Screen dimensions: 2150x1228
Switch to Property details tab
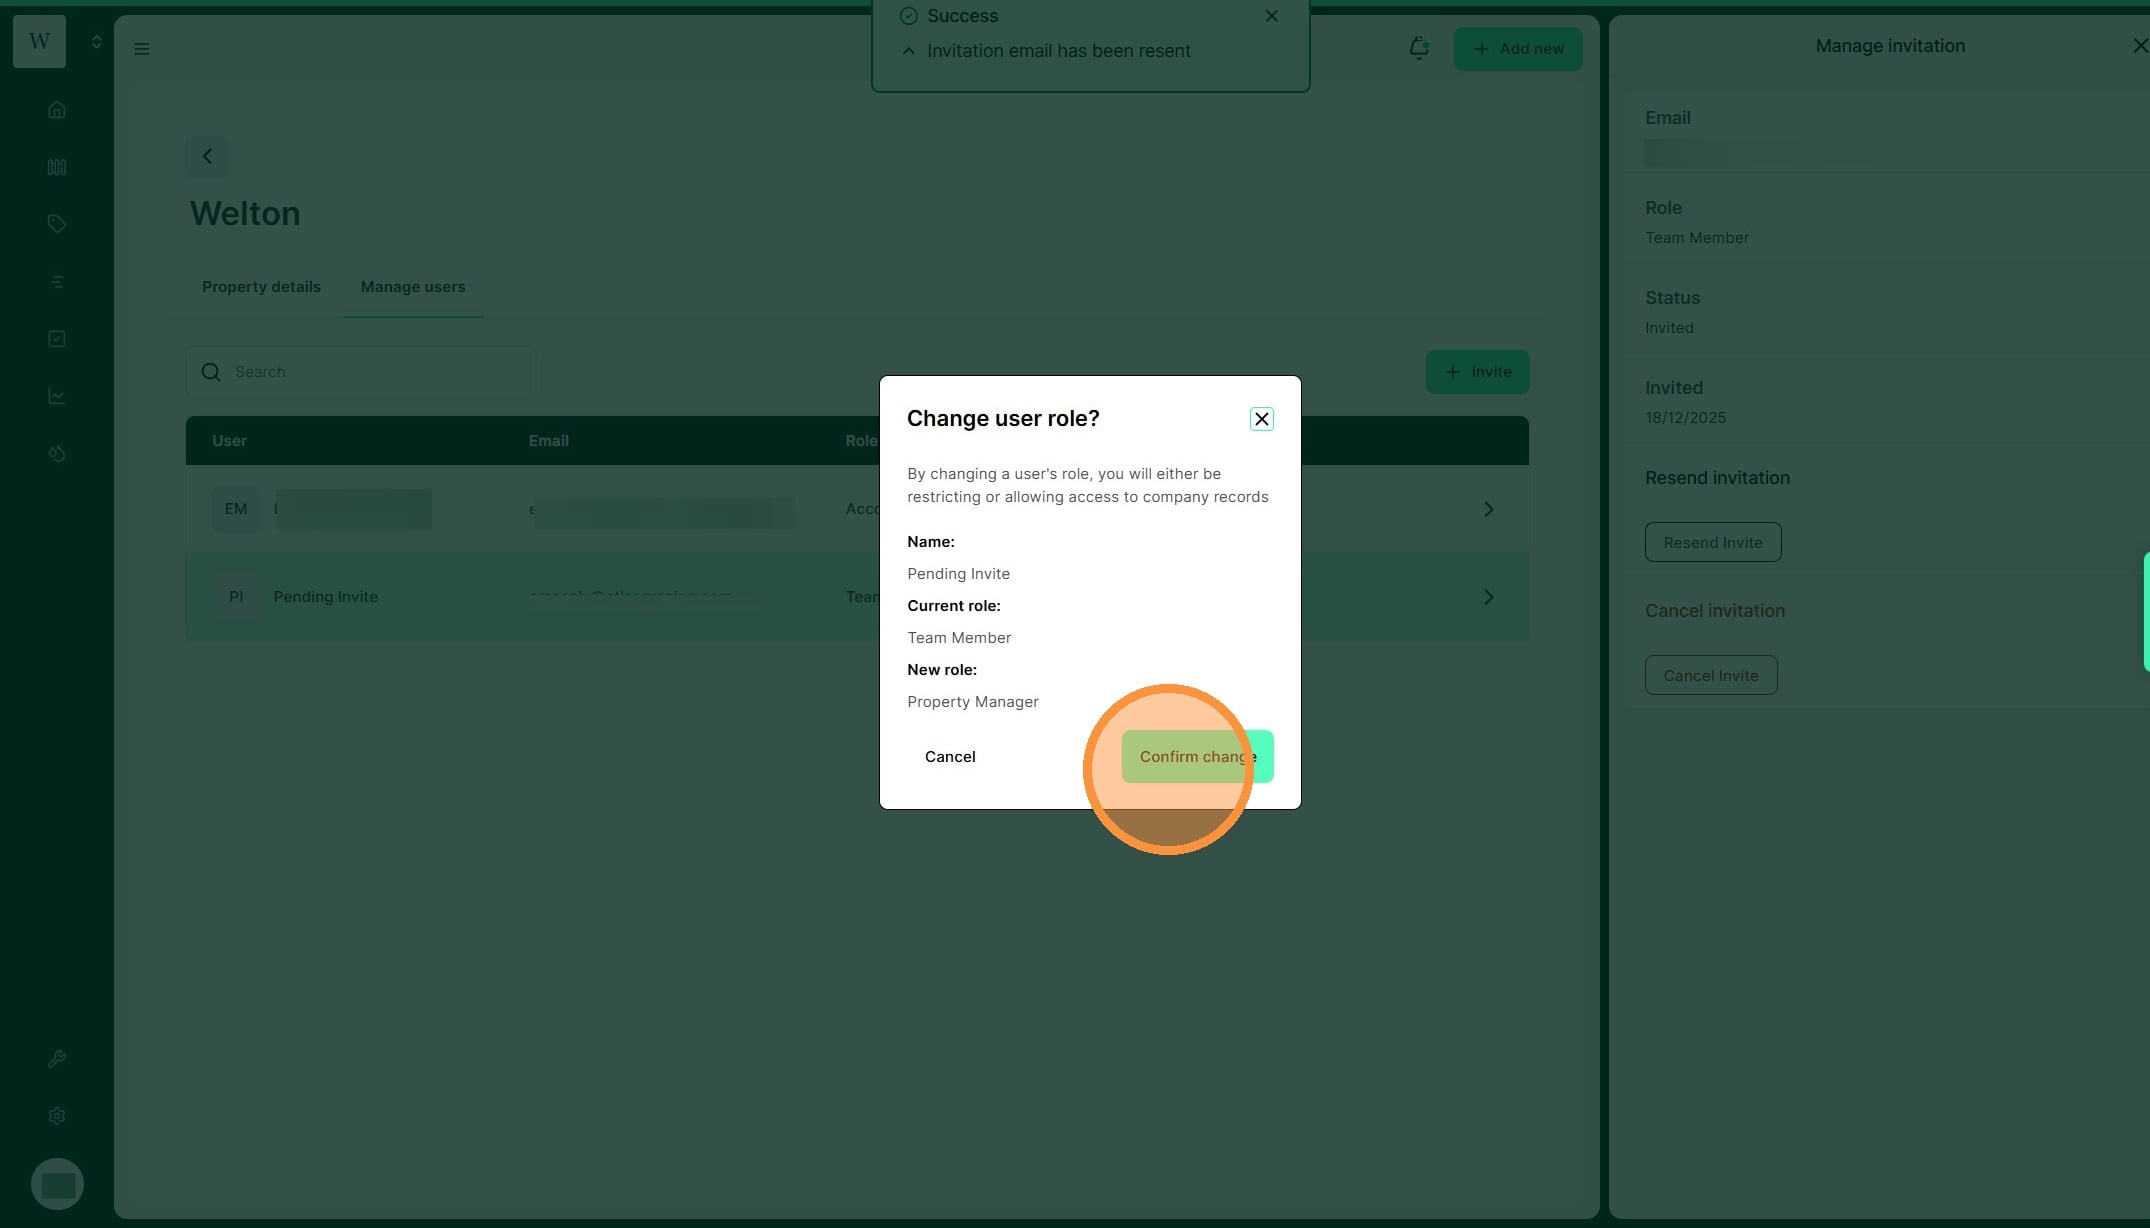(261, 287)
